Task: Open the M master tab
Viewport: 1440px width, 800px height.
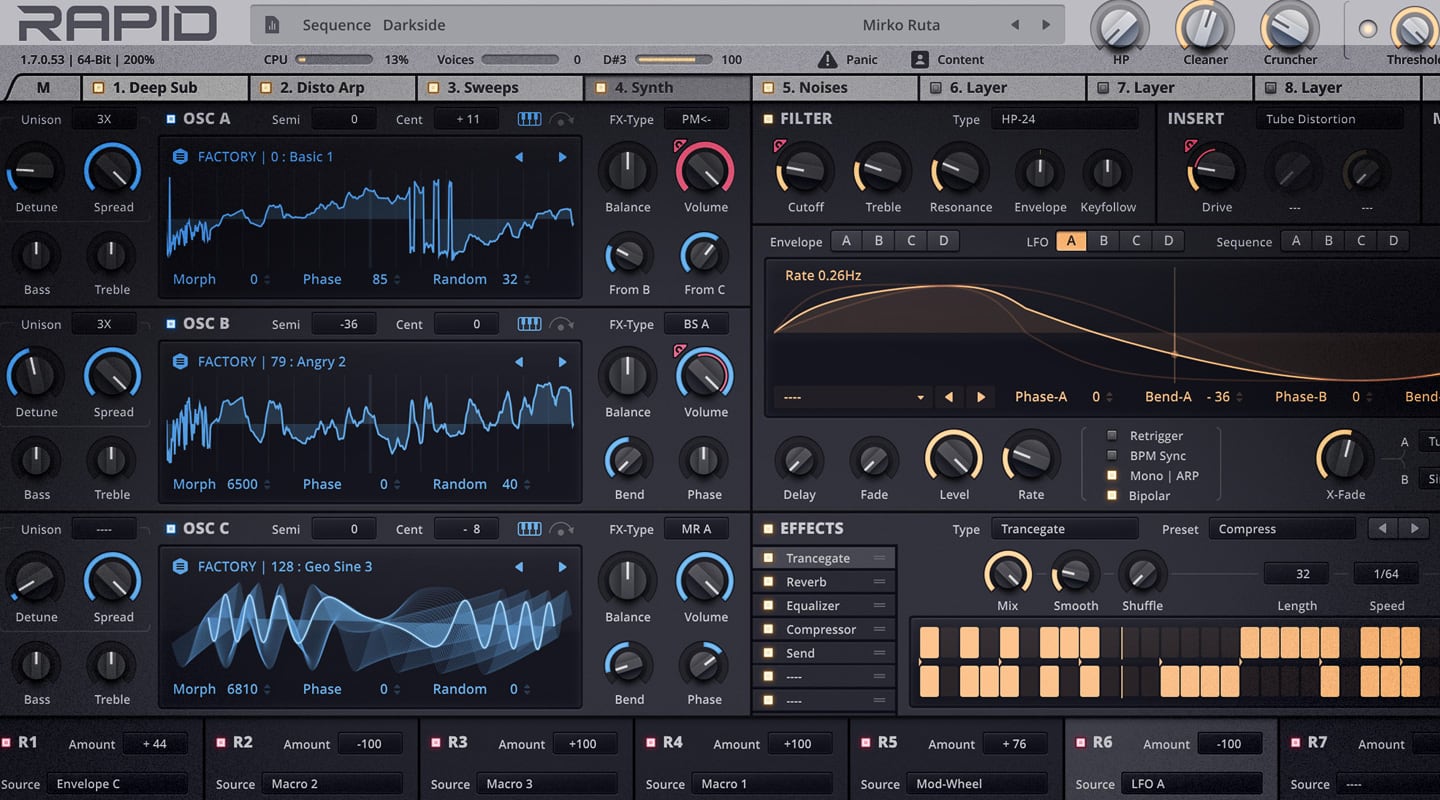Action: coord(43,88)
